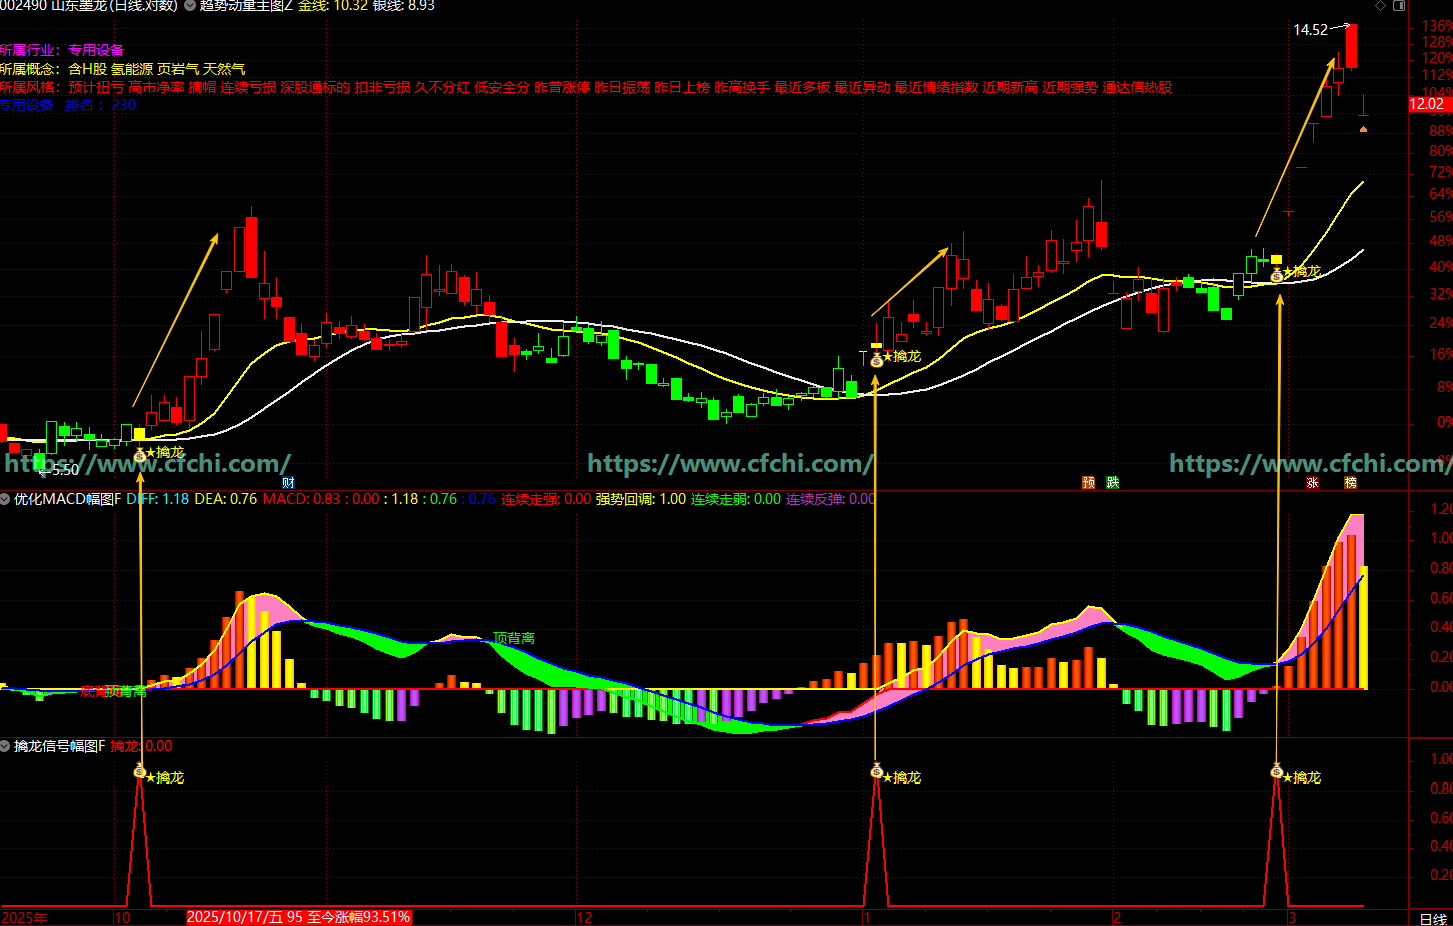Expand the 擒龙信号幅图F indicator dropdown arrow
This screenshot has width=1453, height=926.
6,746
